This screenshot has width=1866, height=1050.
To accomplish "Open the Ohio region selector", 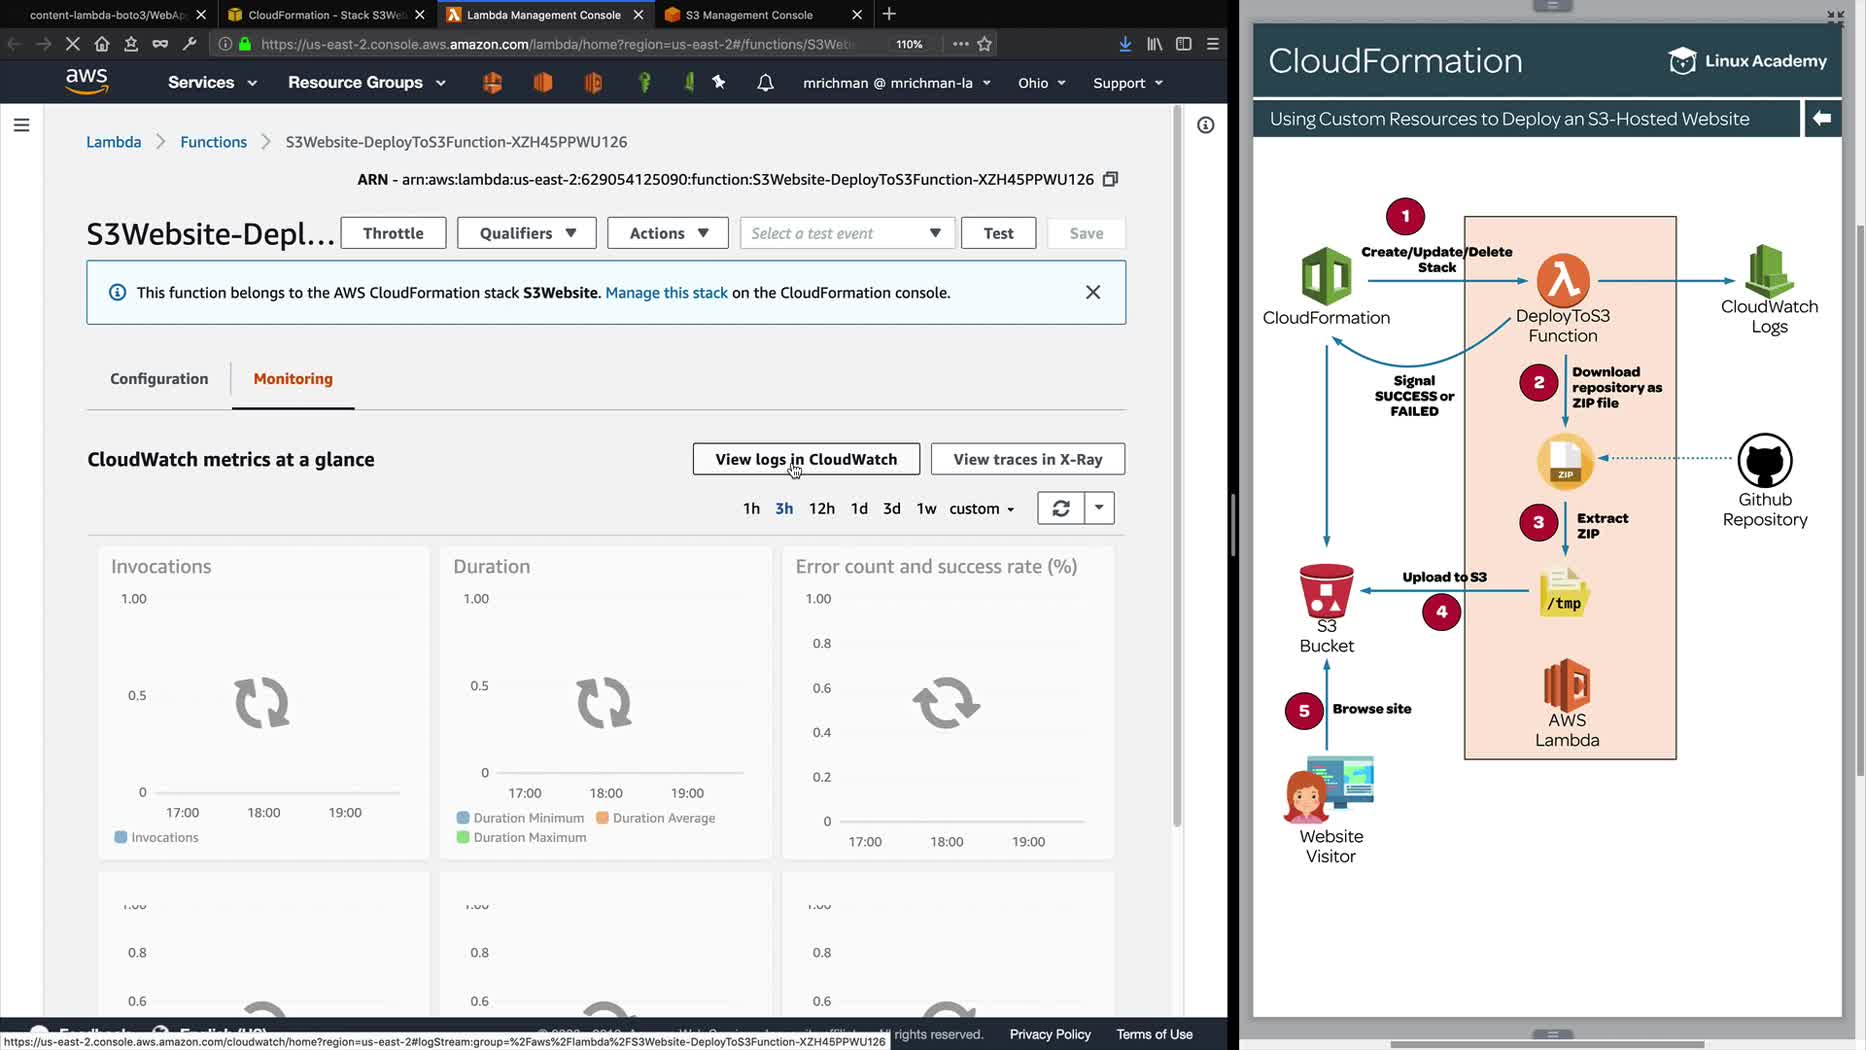I will [x=1042, y=83].
